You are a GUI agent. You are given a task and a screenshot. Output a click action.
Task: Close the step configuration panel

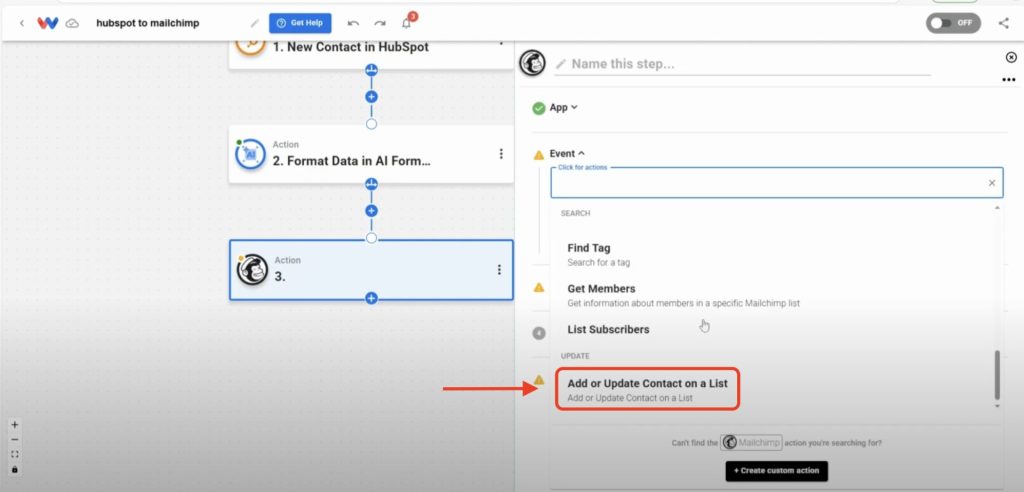coord(1011,57)
